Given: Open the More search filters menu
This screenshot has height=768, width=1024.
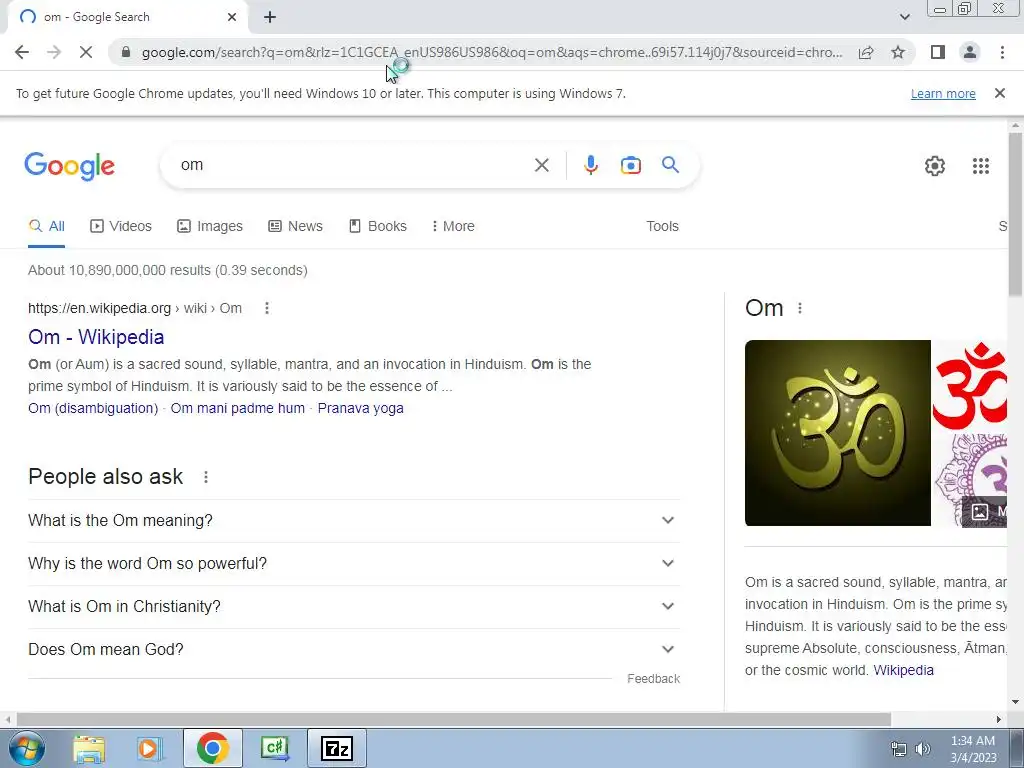Looking at the screenshot, I should [453, 226].
